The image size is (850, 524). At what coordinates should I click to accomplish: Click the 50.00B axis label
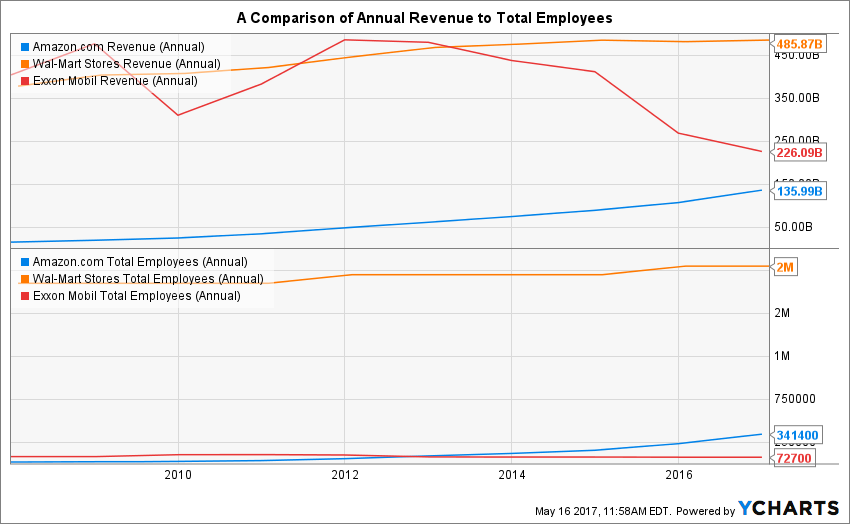794,227
